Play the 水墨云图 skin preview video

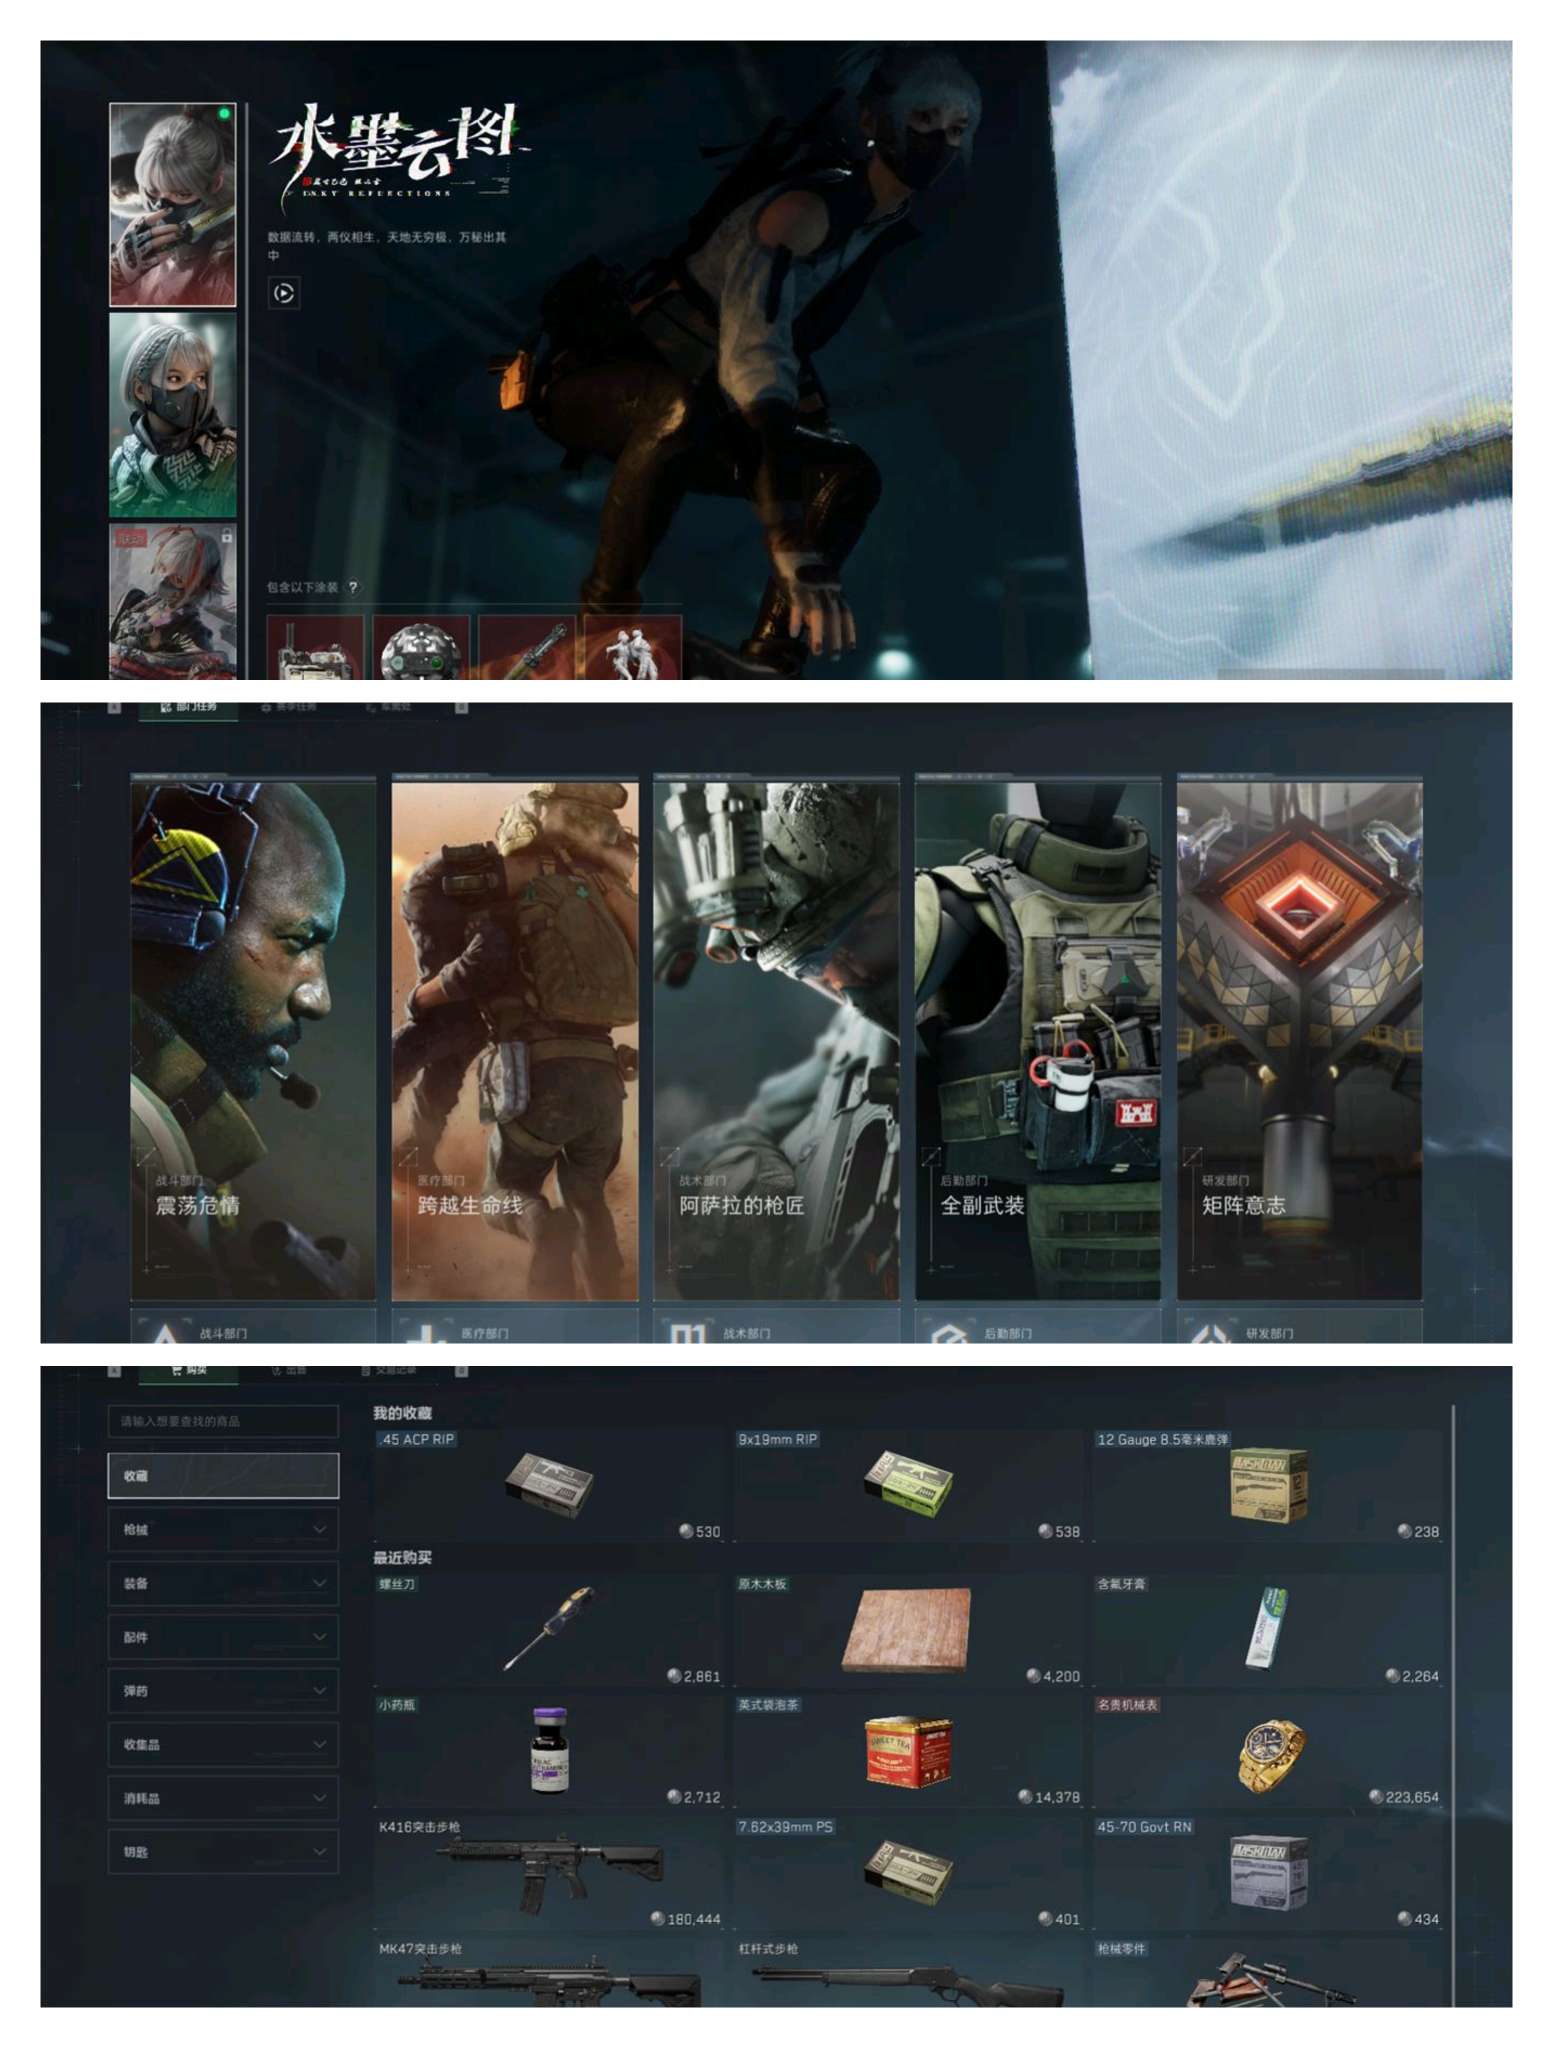tap(284, 293)
